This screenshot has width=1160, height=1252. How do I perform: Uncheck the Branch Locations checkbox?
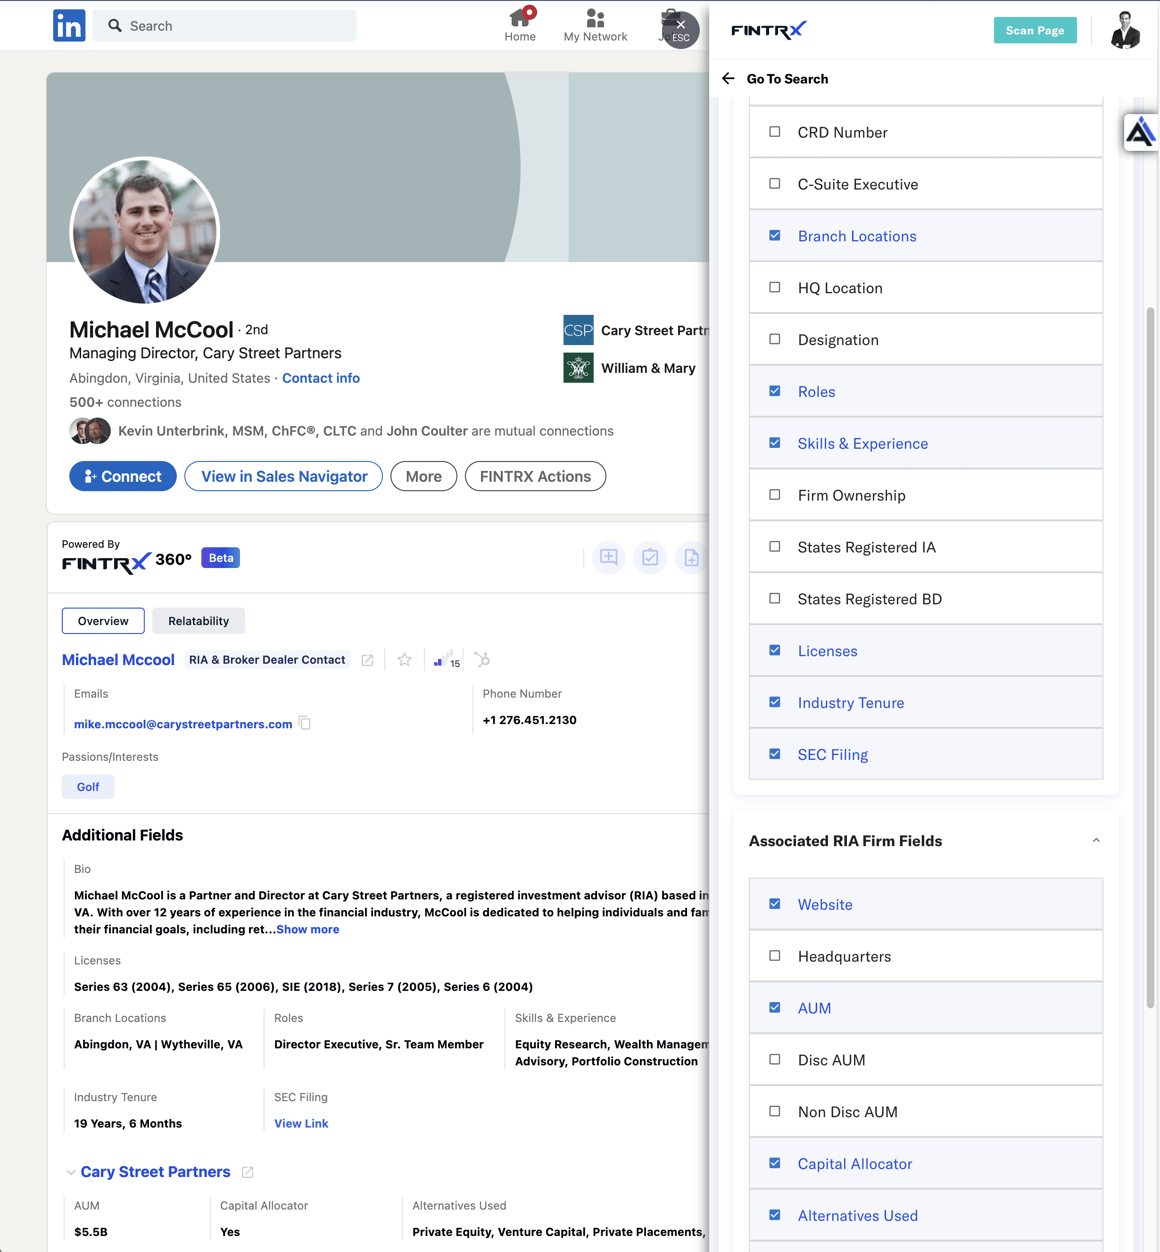tap(775, 236)
